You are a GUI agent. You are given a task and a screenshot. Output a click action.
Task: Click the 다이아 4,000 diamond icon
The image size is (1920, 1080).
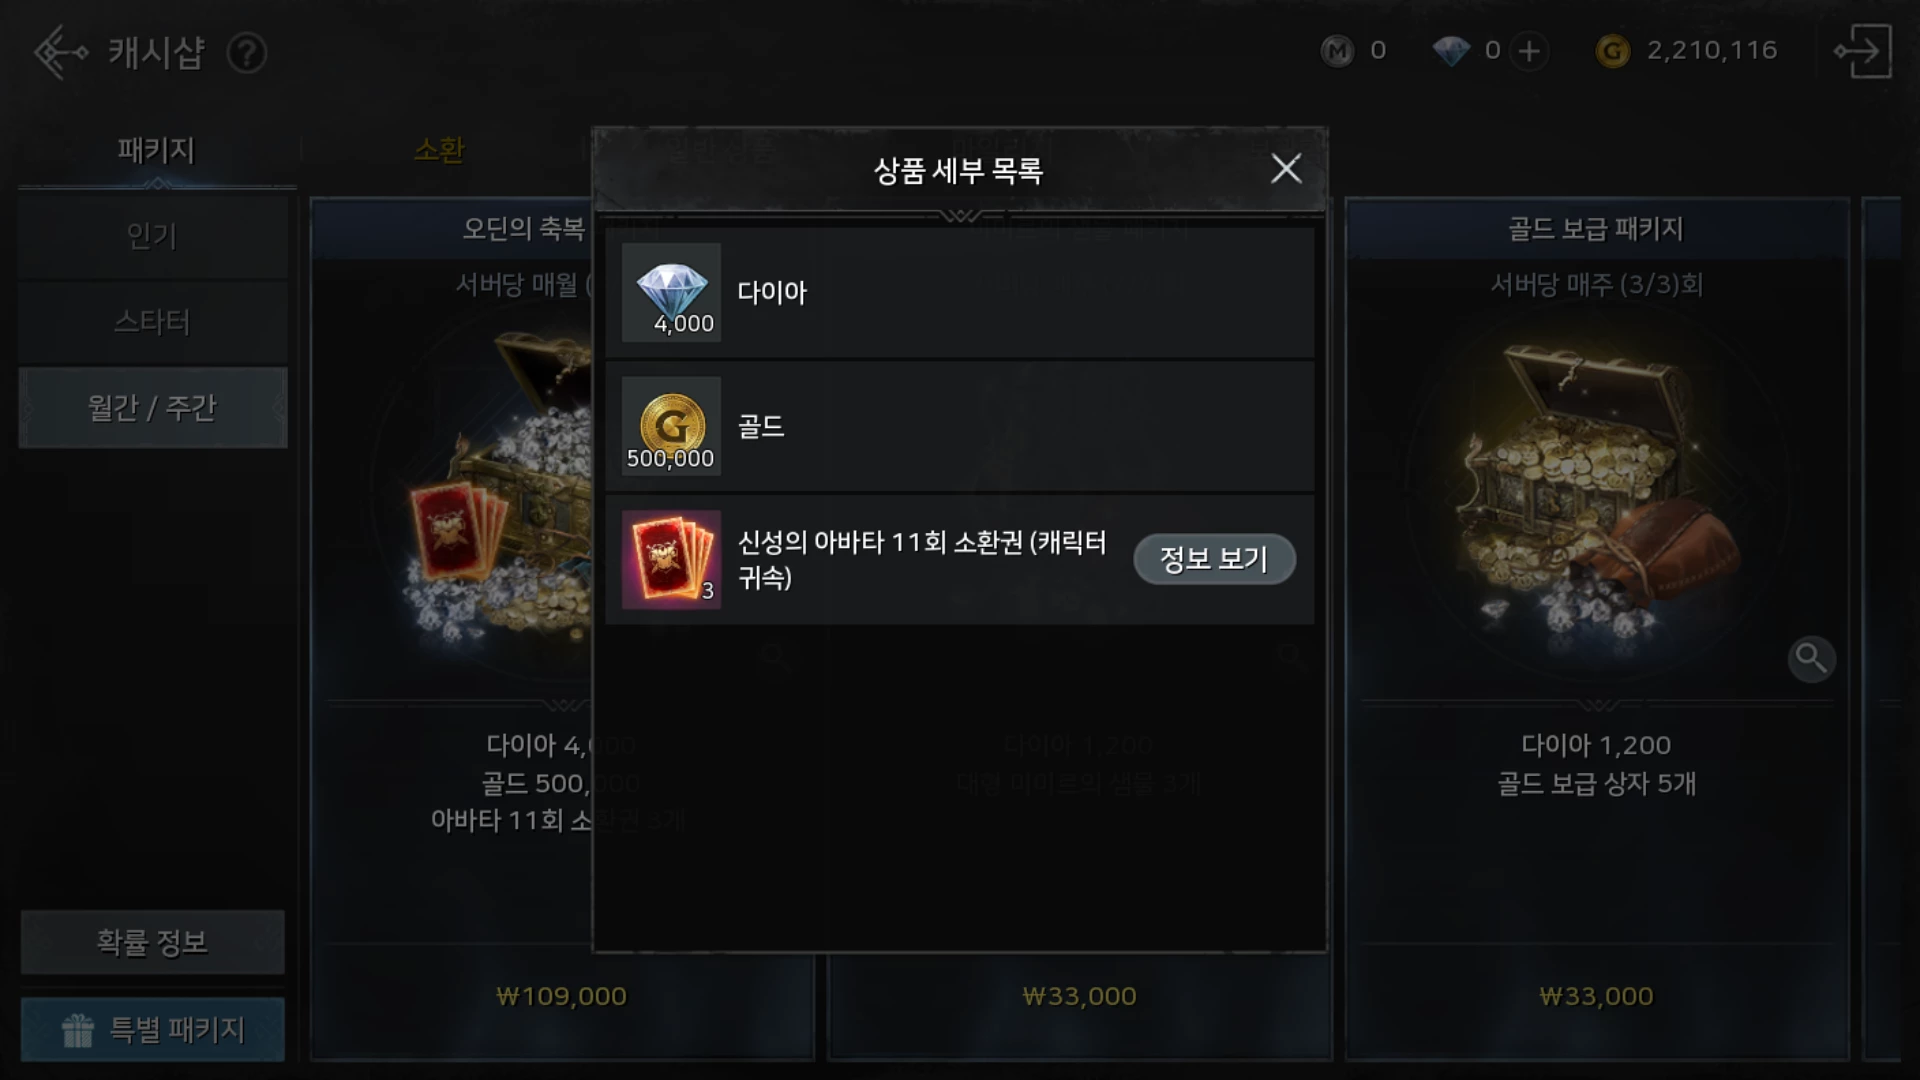671,292
